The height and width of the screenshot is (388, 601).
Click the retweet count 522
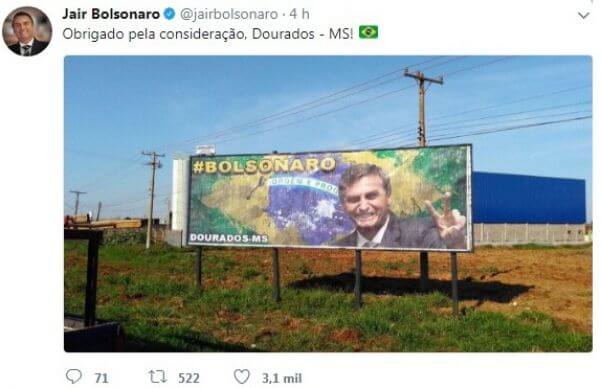pos(189,378)
